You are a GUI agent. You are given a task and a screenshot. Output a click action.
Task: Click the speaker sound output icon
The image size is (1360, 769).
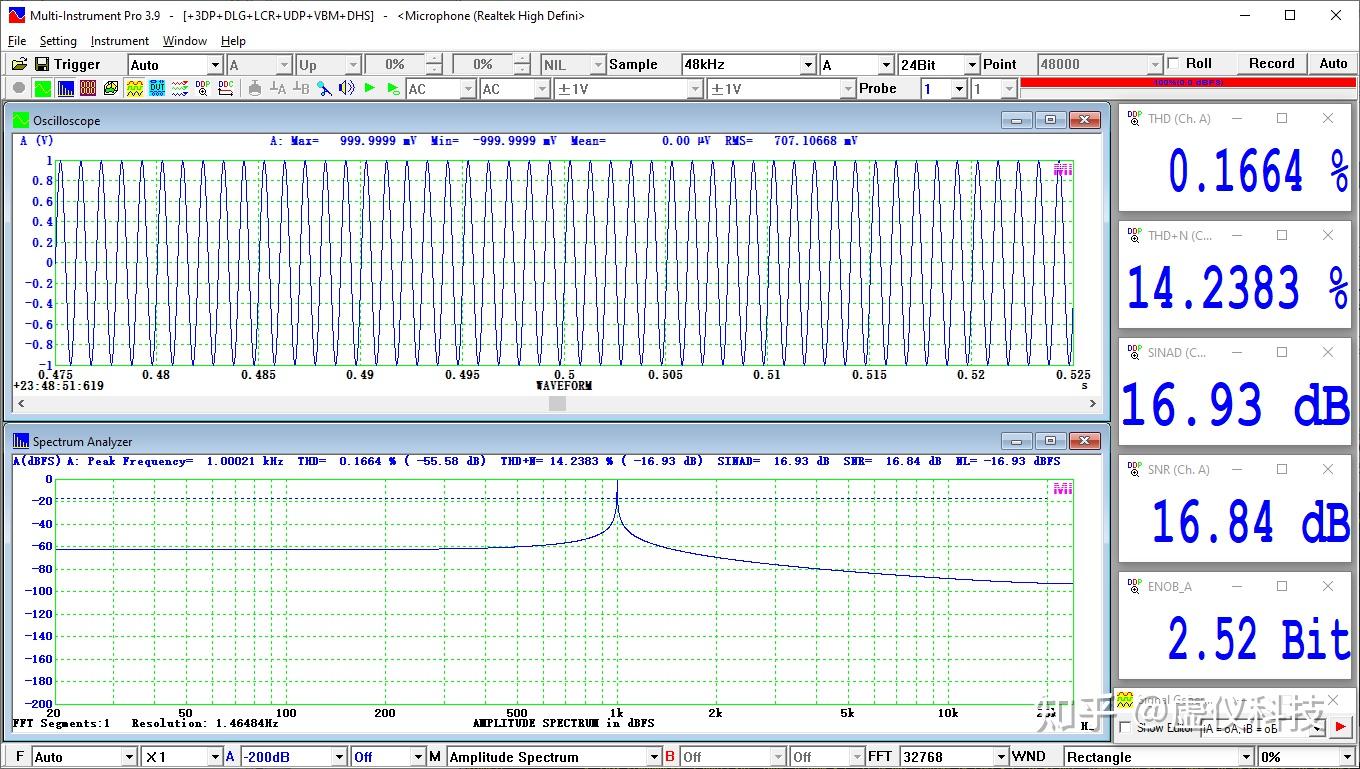point(346,88)
